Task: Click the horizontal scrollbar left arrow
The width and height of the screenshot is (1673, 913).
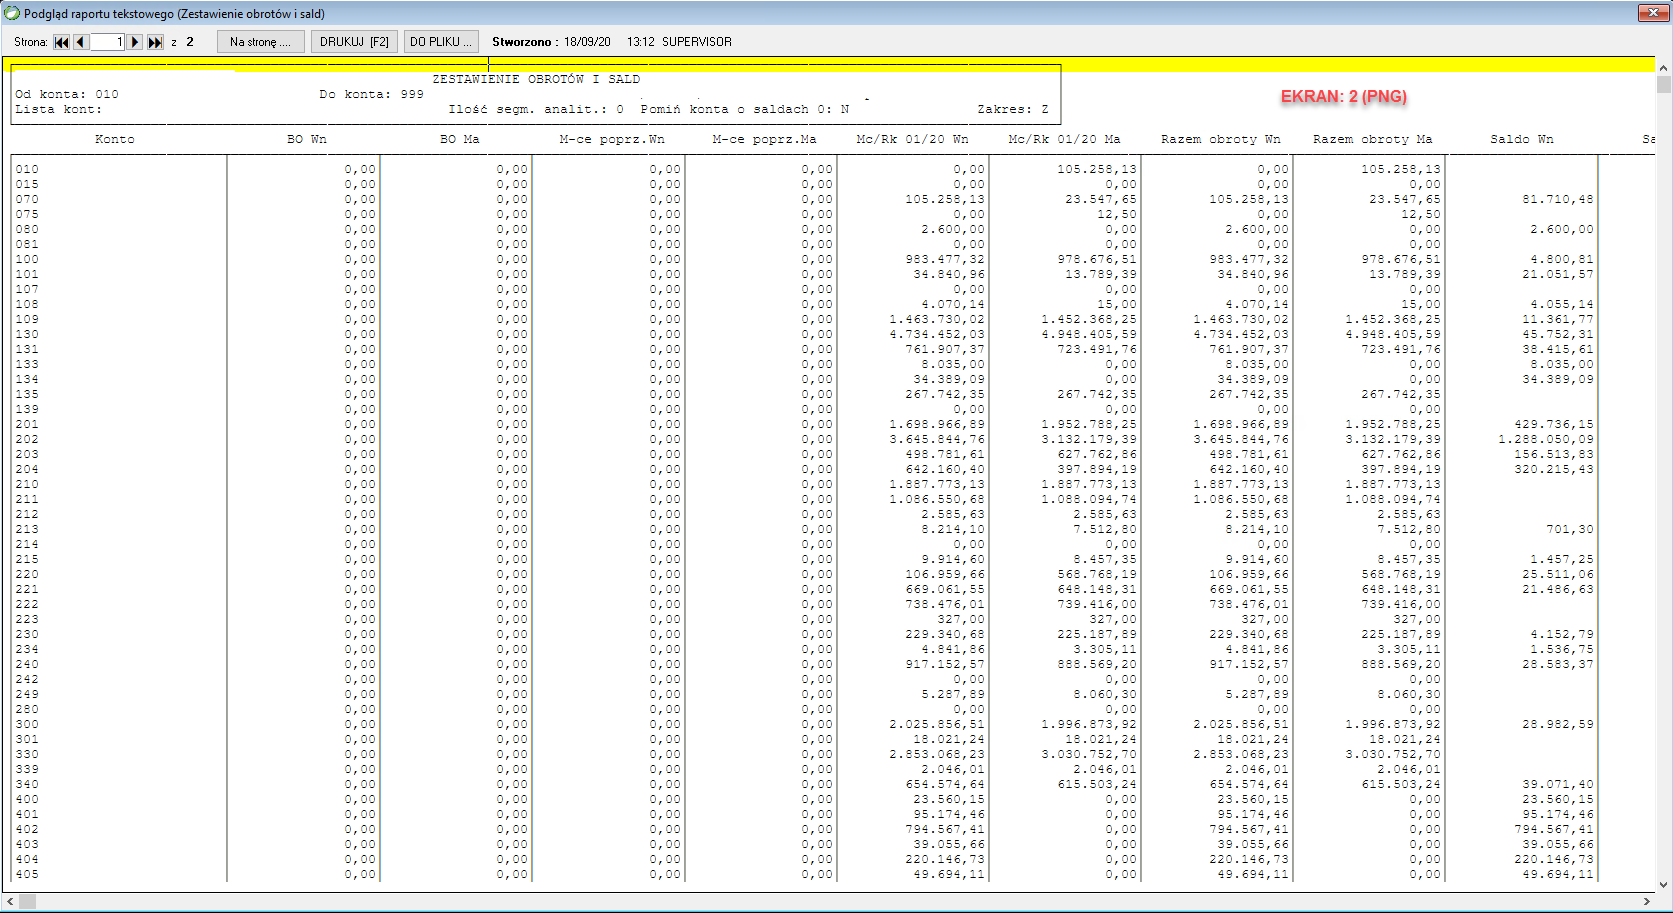Action: 10,902
